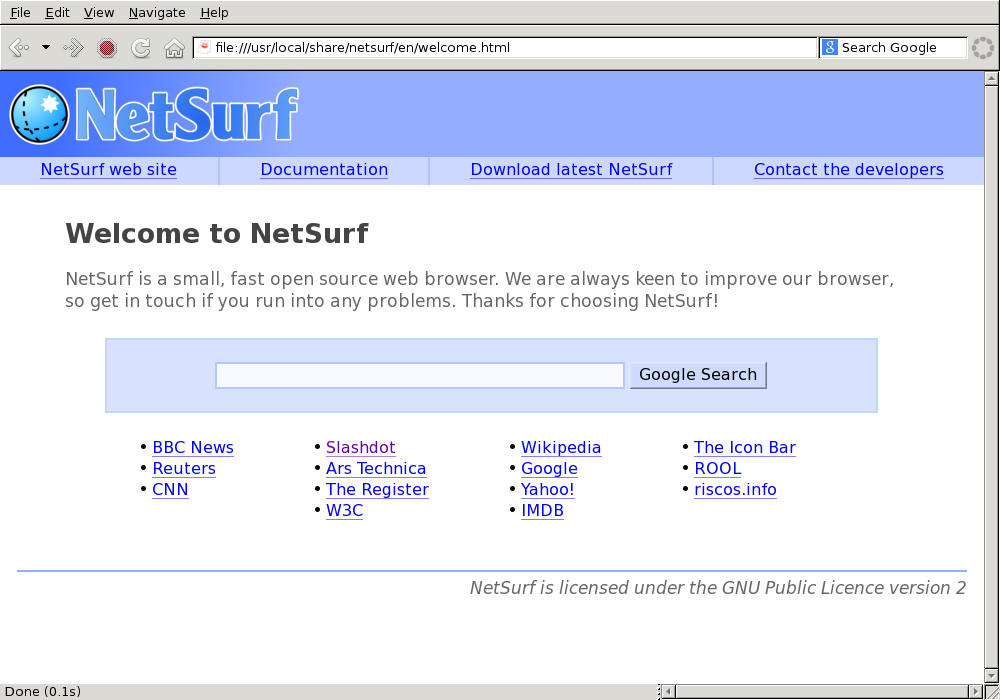
Task: Go to the home page via Home icon
Action: click(174, 47)
